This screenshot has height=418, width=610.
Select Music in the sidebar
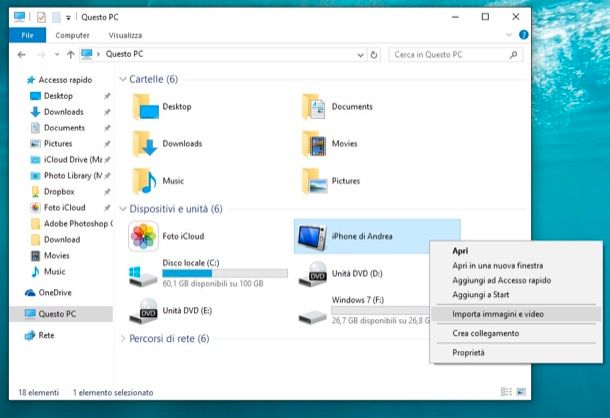point(54,271)
